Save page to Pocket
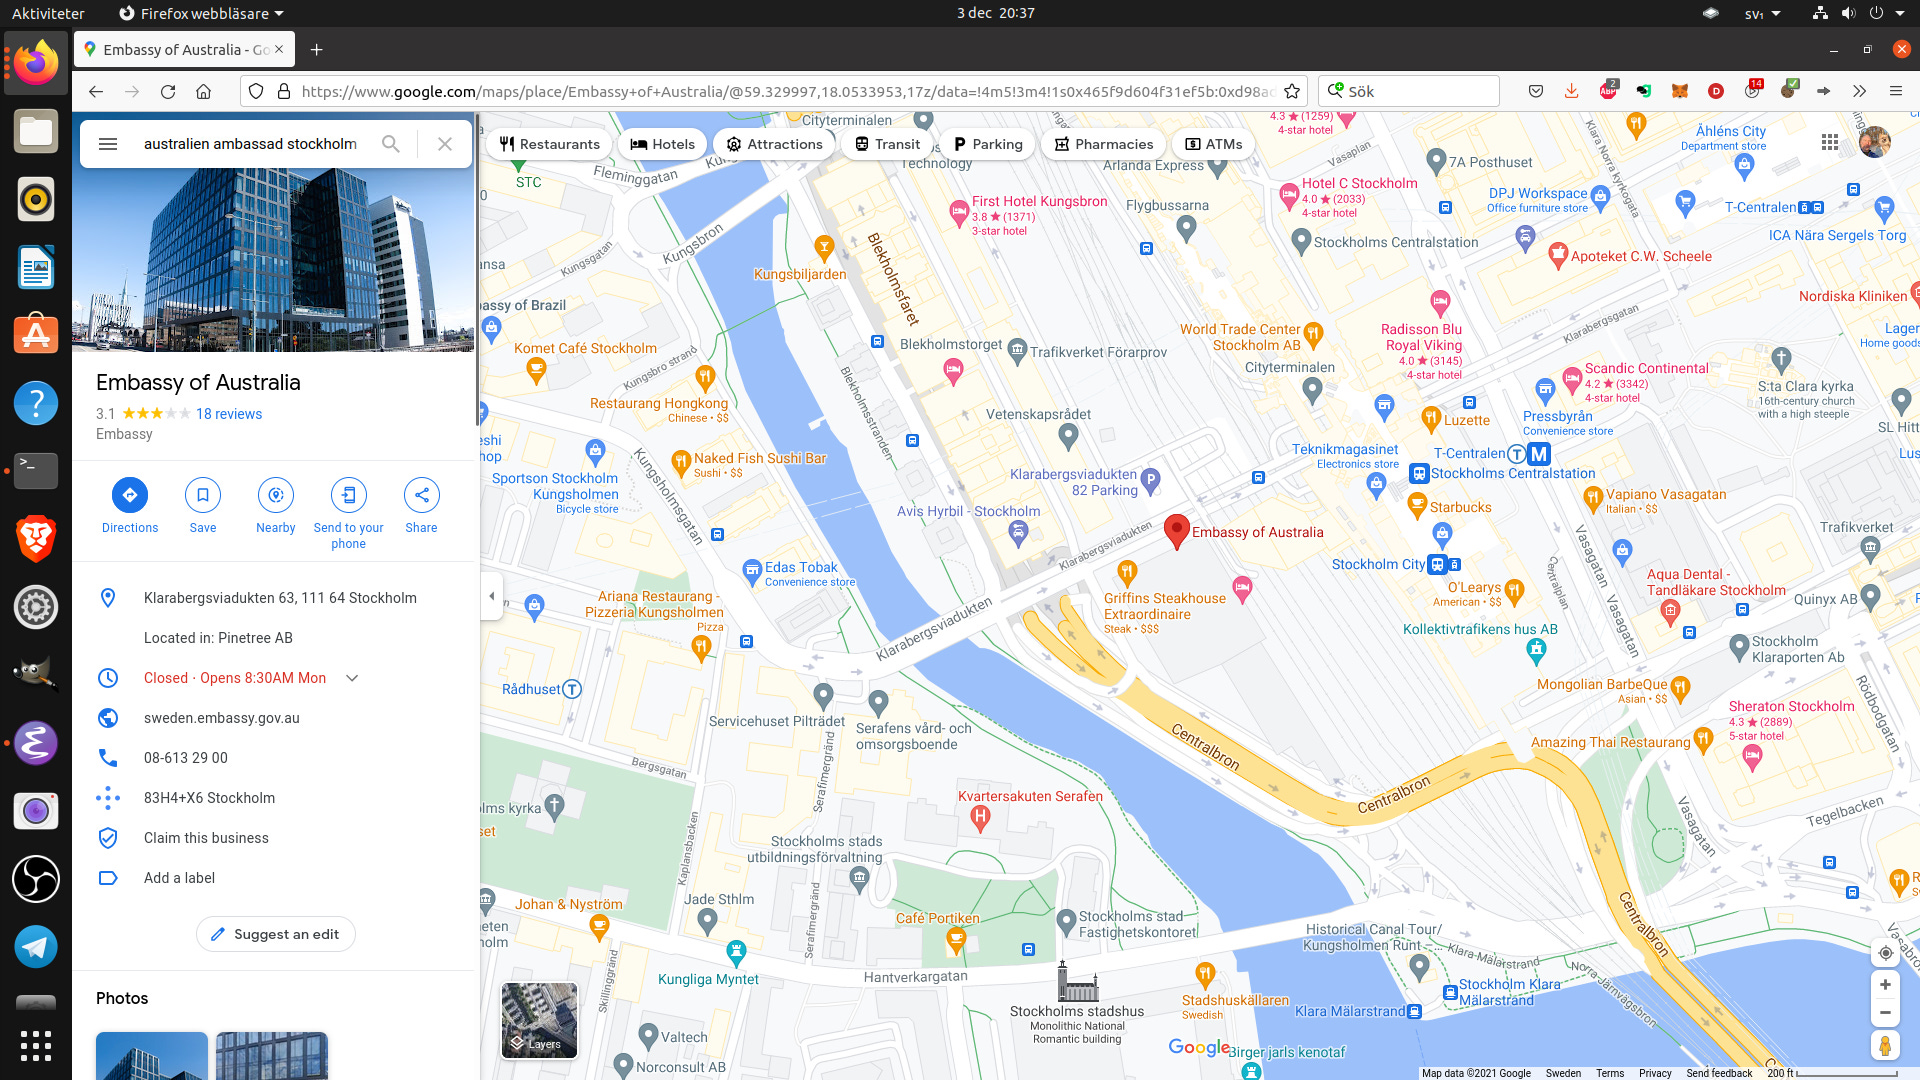This screenshot has width=1920, height=1080. point(1536,91)
